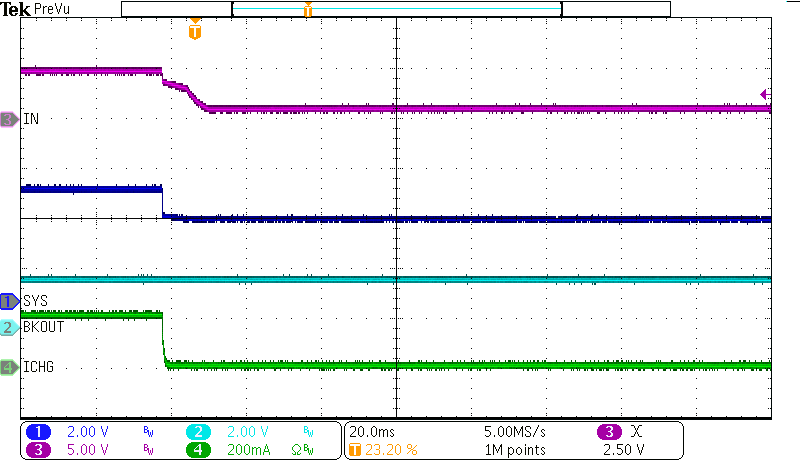Image resolution: width=800 pixels, height=460 pixels.
Task: Select channel 1 badge showing 2.00 V
Action: click(38, 432)
